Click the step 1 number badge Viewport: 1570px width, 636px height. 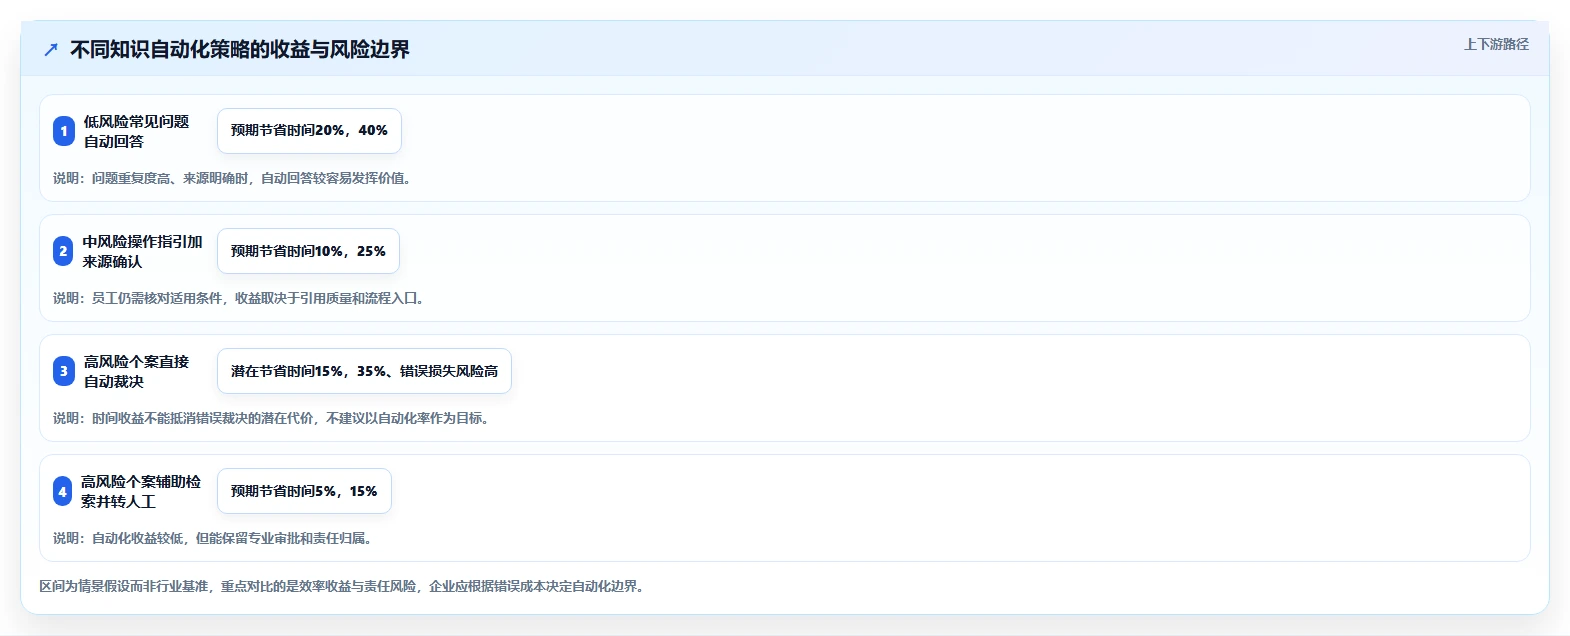[x=64, y=131]
